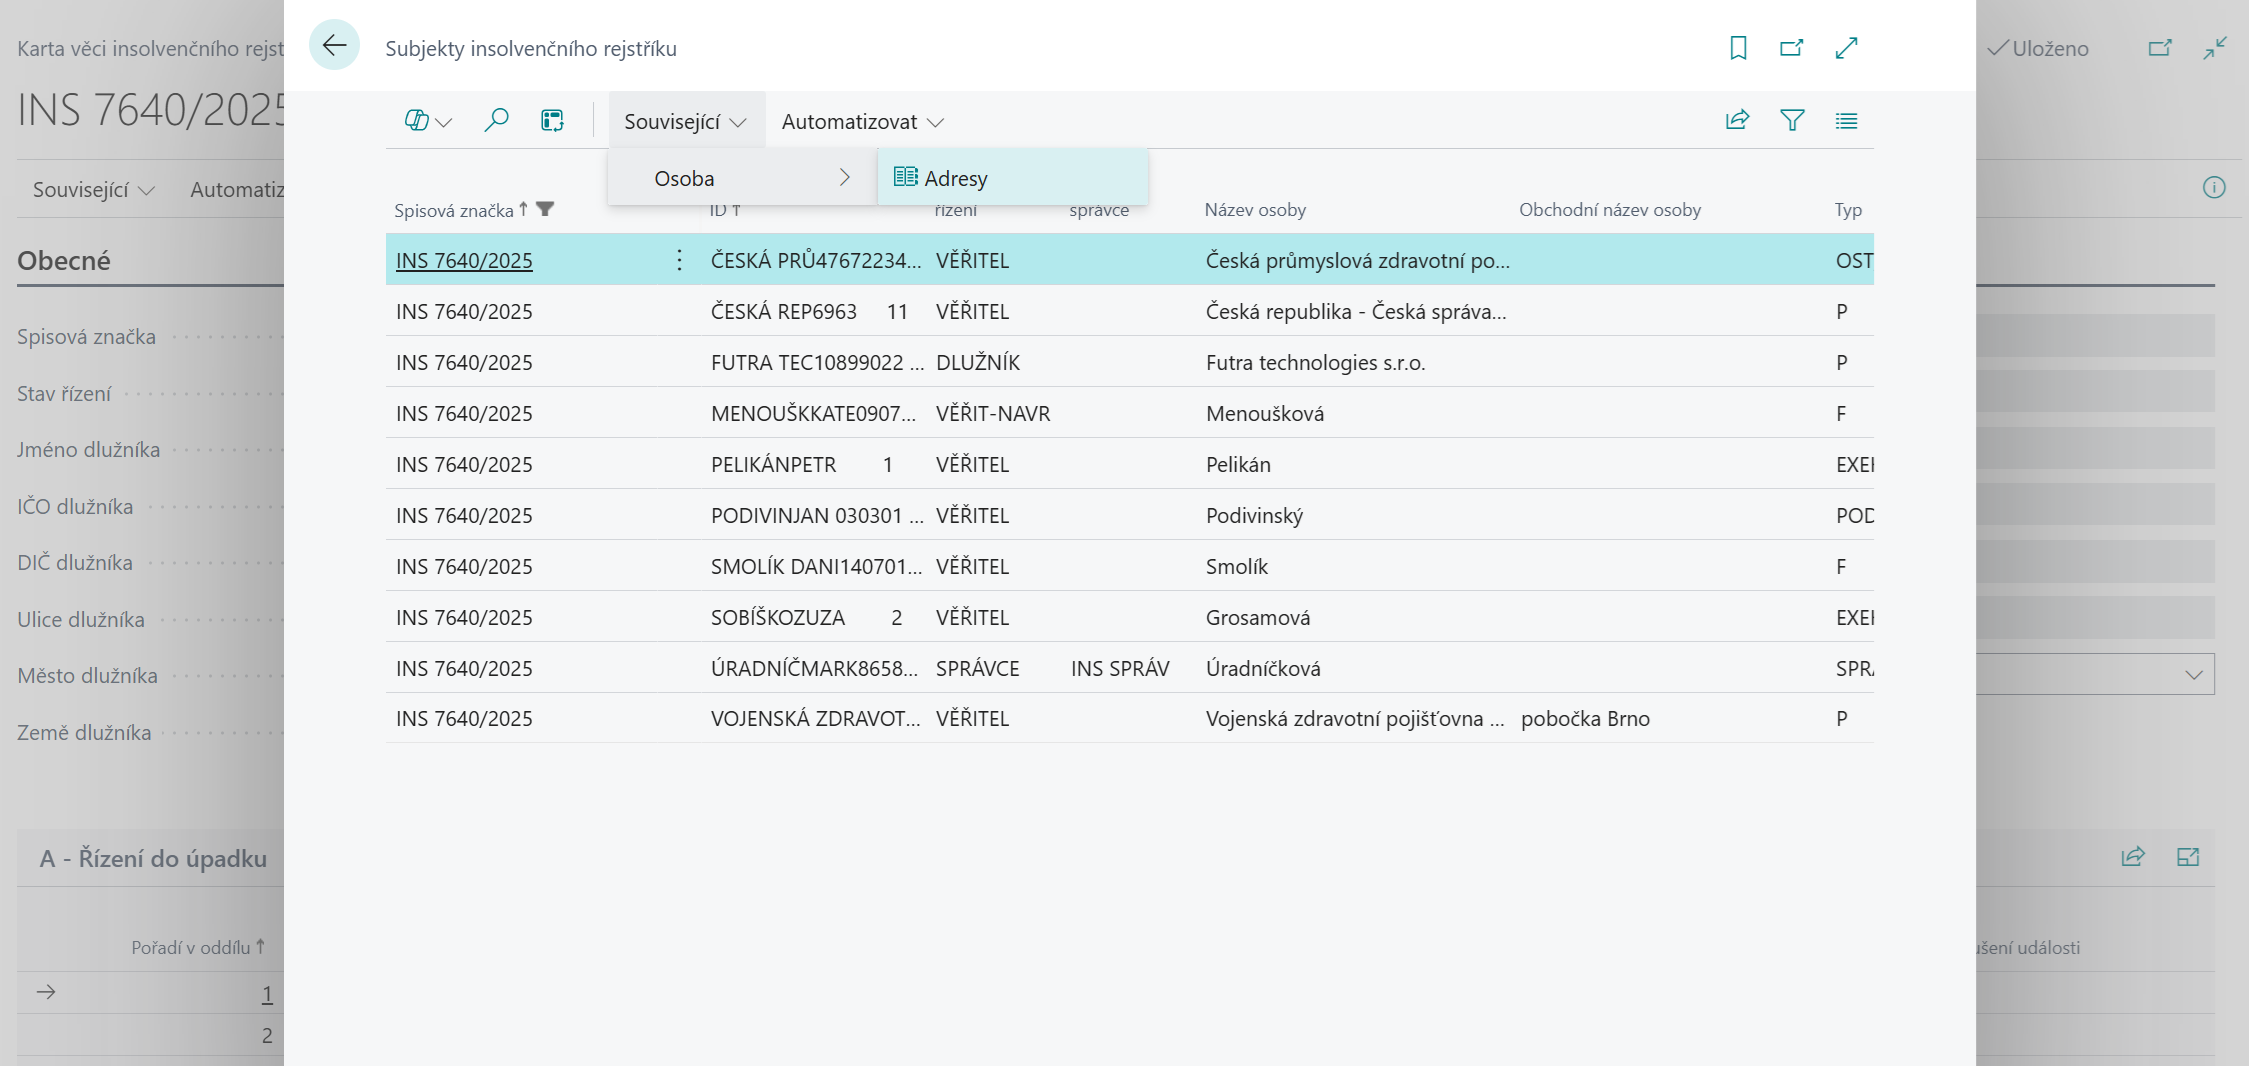
Task: Toggle the filter pane funnel icon
Action: (1792, 121)
